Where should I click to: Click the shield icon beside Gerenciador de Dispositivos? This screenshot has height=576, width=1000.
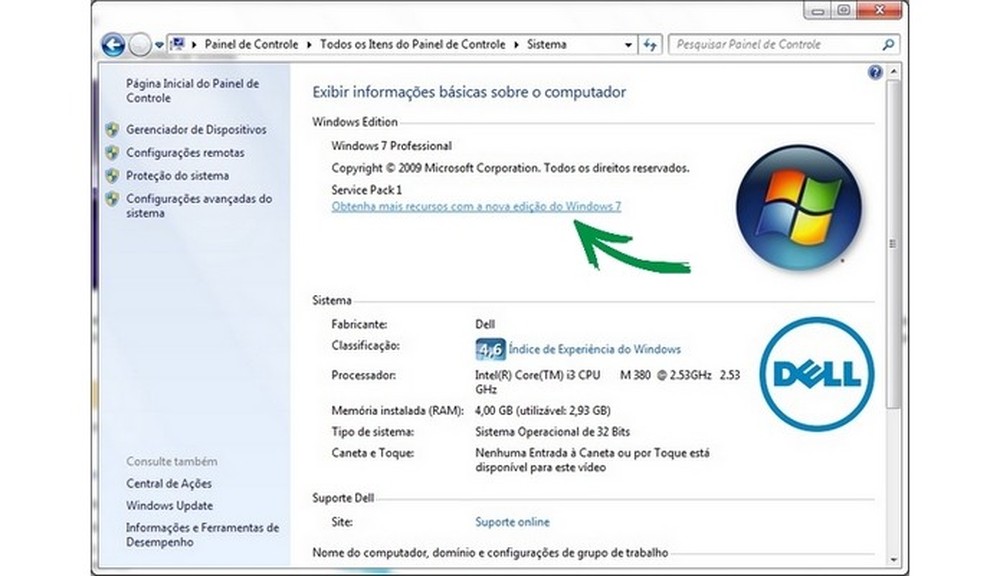[x=113, y=130]
